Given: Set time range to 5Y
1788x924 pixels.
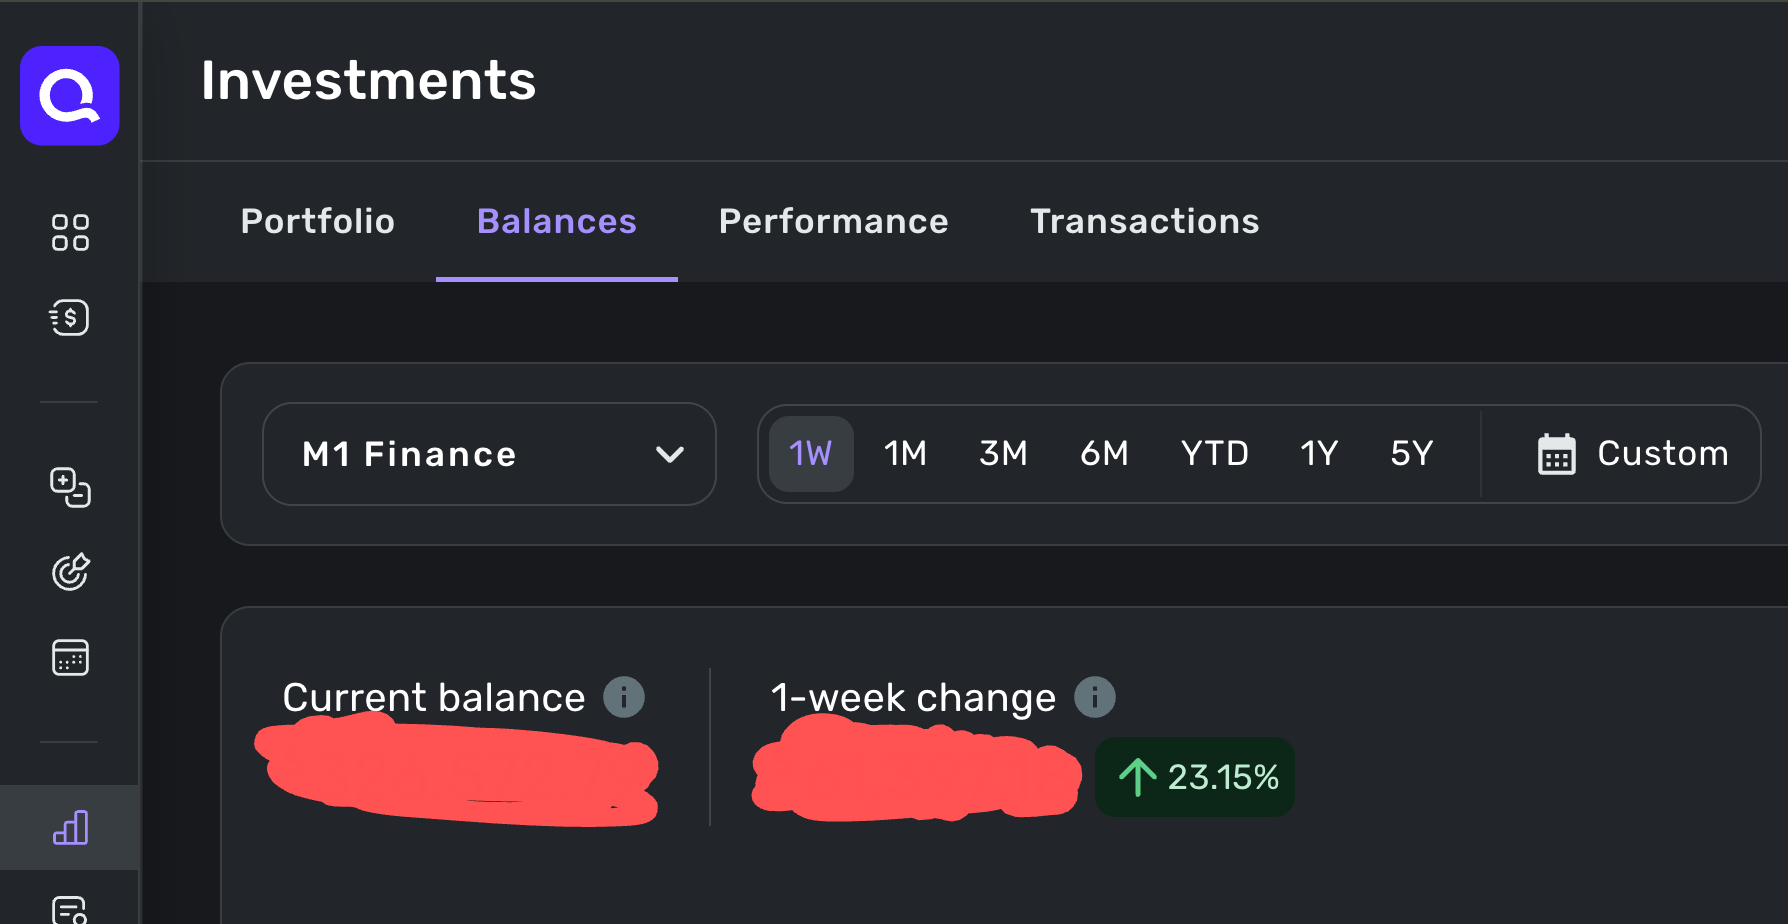Looking at the screenshot, I should (1411, 454).
